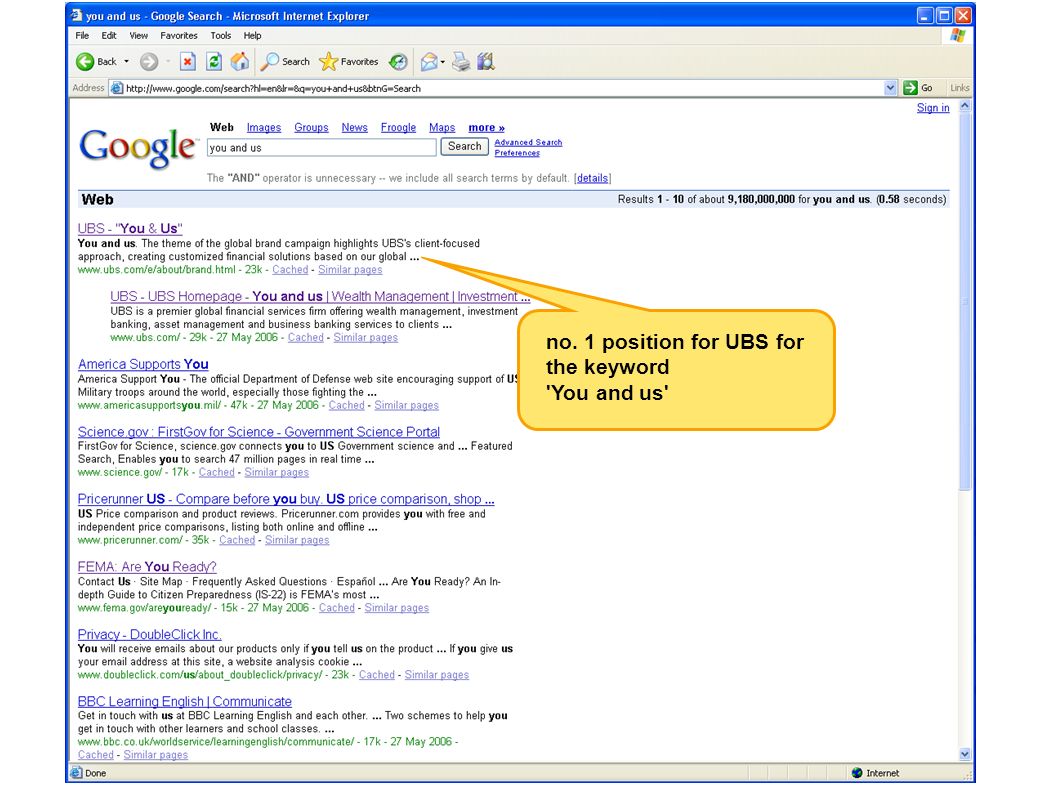Click the Back arrow icon
1056x792 pixels.
click(x=85, y=62)
